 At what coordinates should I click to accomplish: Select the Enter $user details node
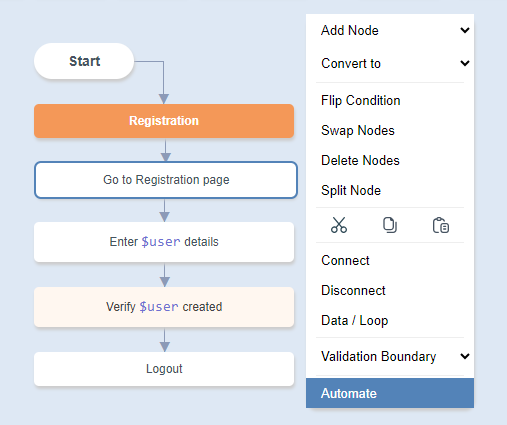(164, 242)
